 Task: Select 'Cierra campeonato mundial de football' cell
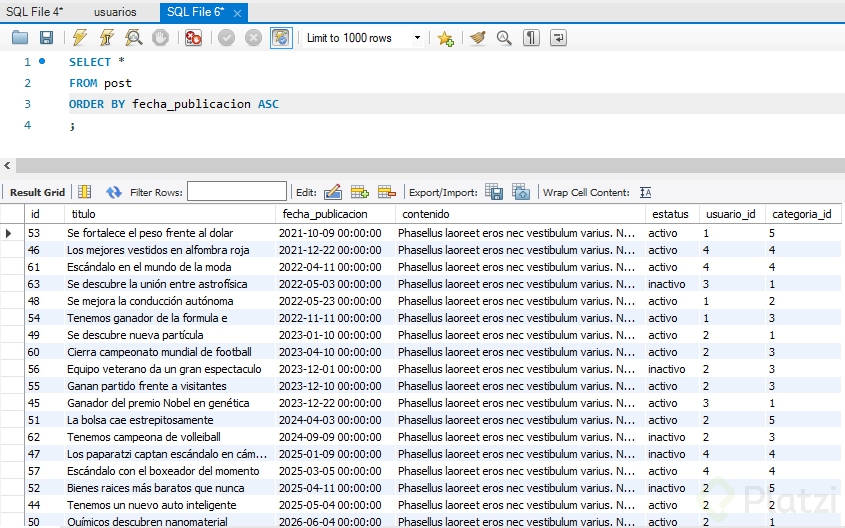(170, 352)
